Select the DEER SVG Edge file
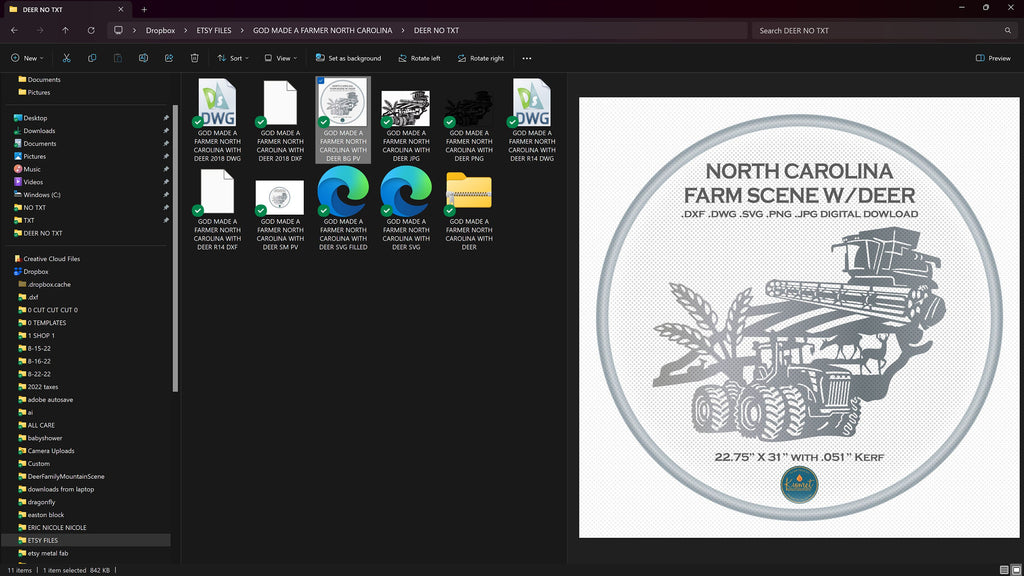The width and height of the screenshot is (1024, 576). 406,208
